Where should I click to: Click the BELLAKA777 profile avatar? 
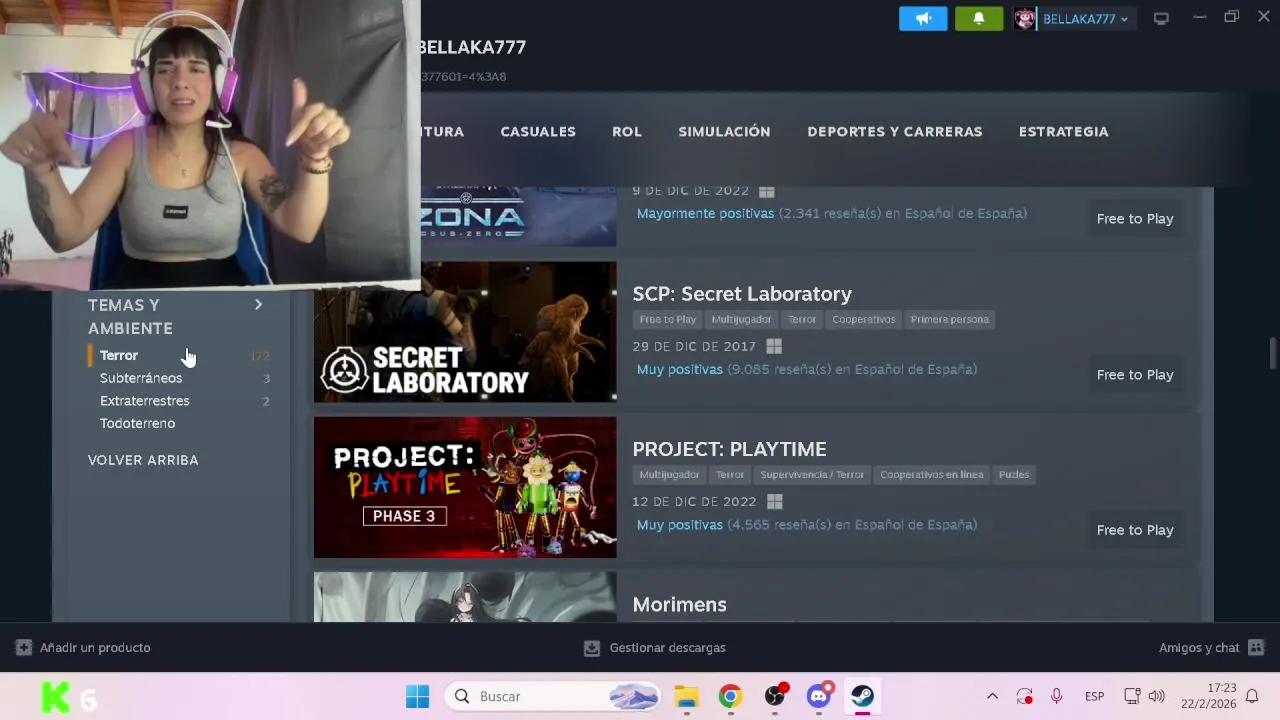point(1025,19)
